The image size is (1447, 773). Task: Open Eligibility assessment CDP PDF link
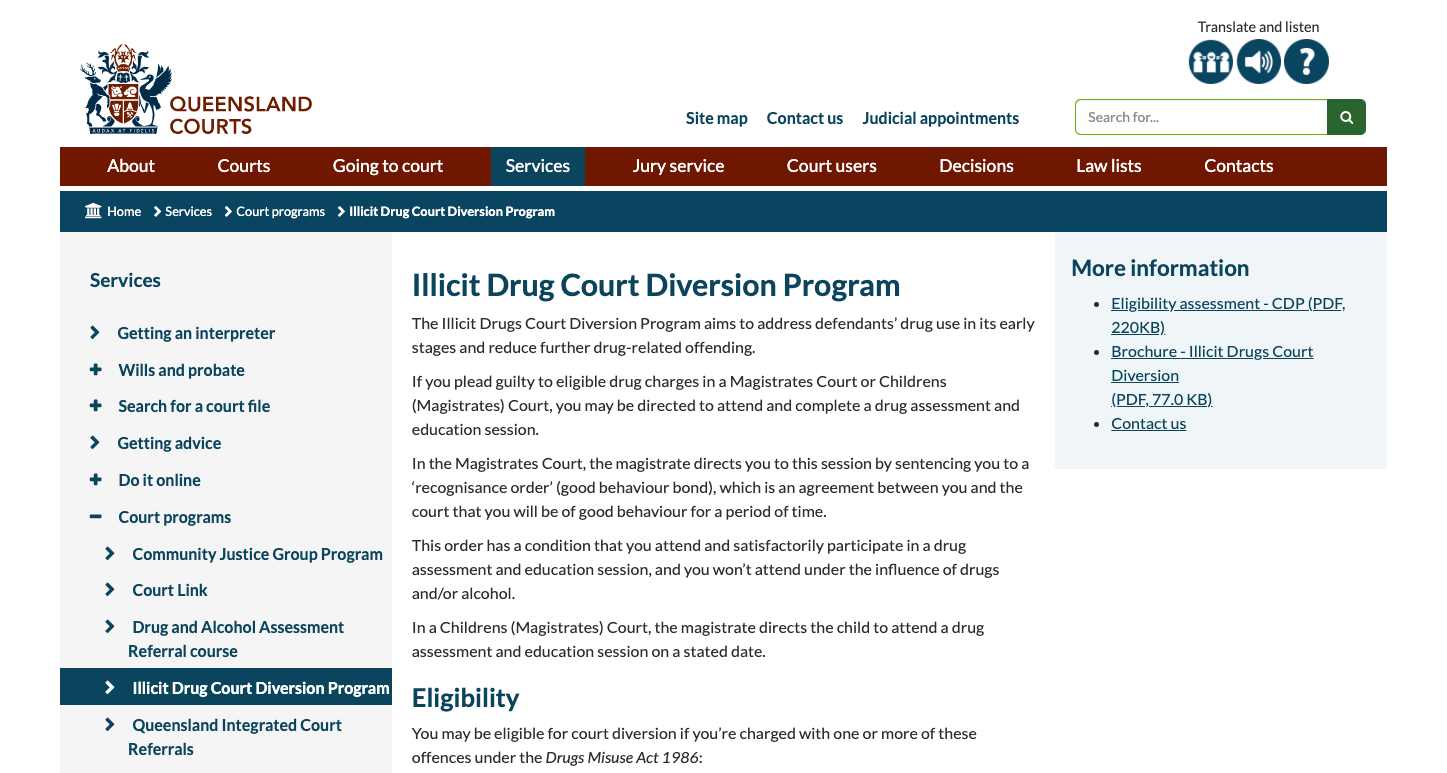click(1227, 304)
